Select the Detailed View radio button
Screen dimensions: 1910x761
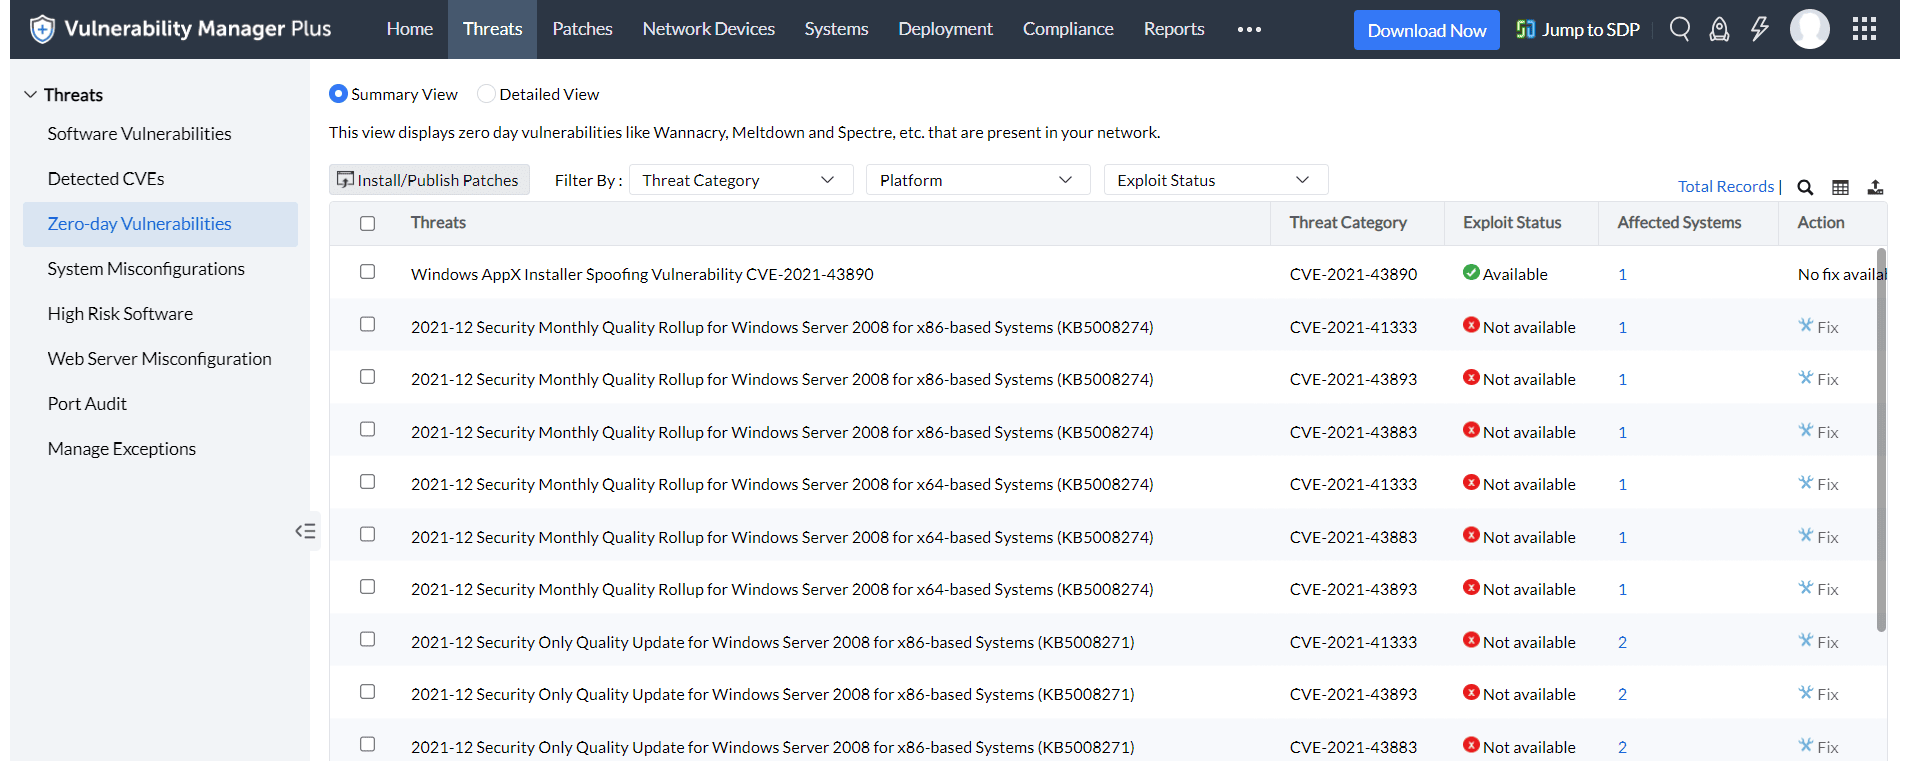[486, 94]
